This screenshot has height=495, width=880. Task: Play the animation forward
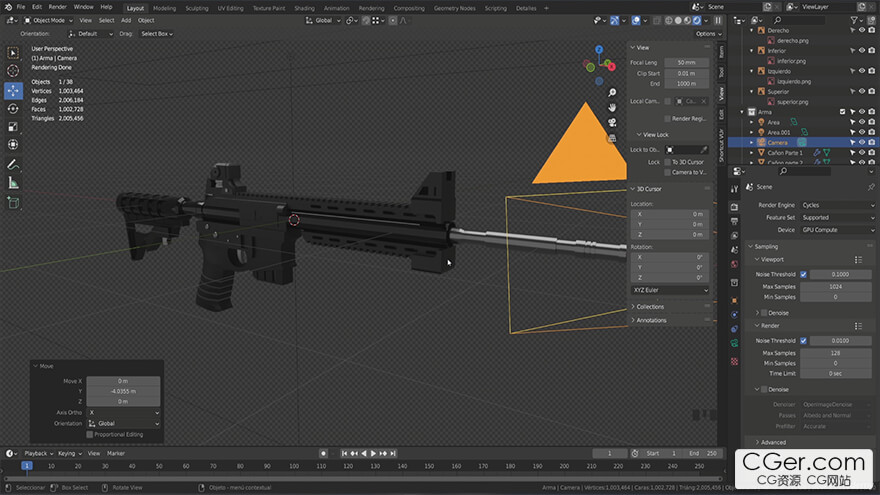point(373,453)
